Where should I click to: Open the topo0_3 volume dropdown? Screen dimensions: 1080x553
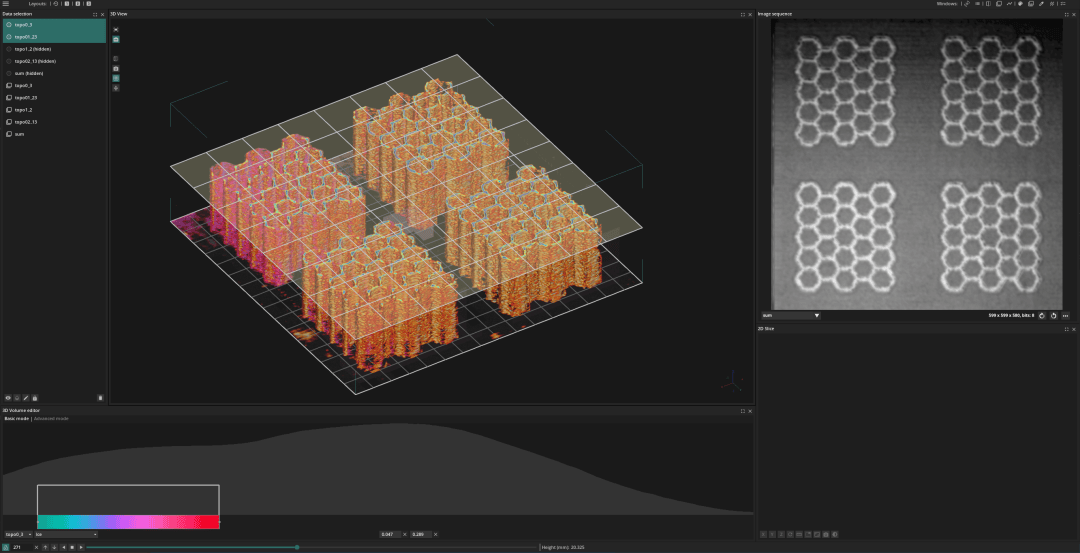17,534
